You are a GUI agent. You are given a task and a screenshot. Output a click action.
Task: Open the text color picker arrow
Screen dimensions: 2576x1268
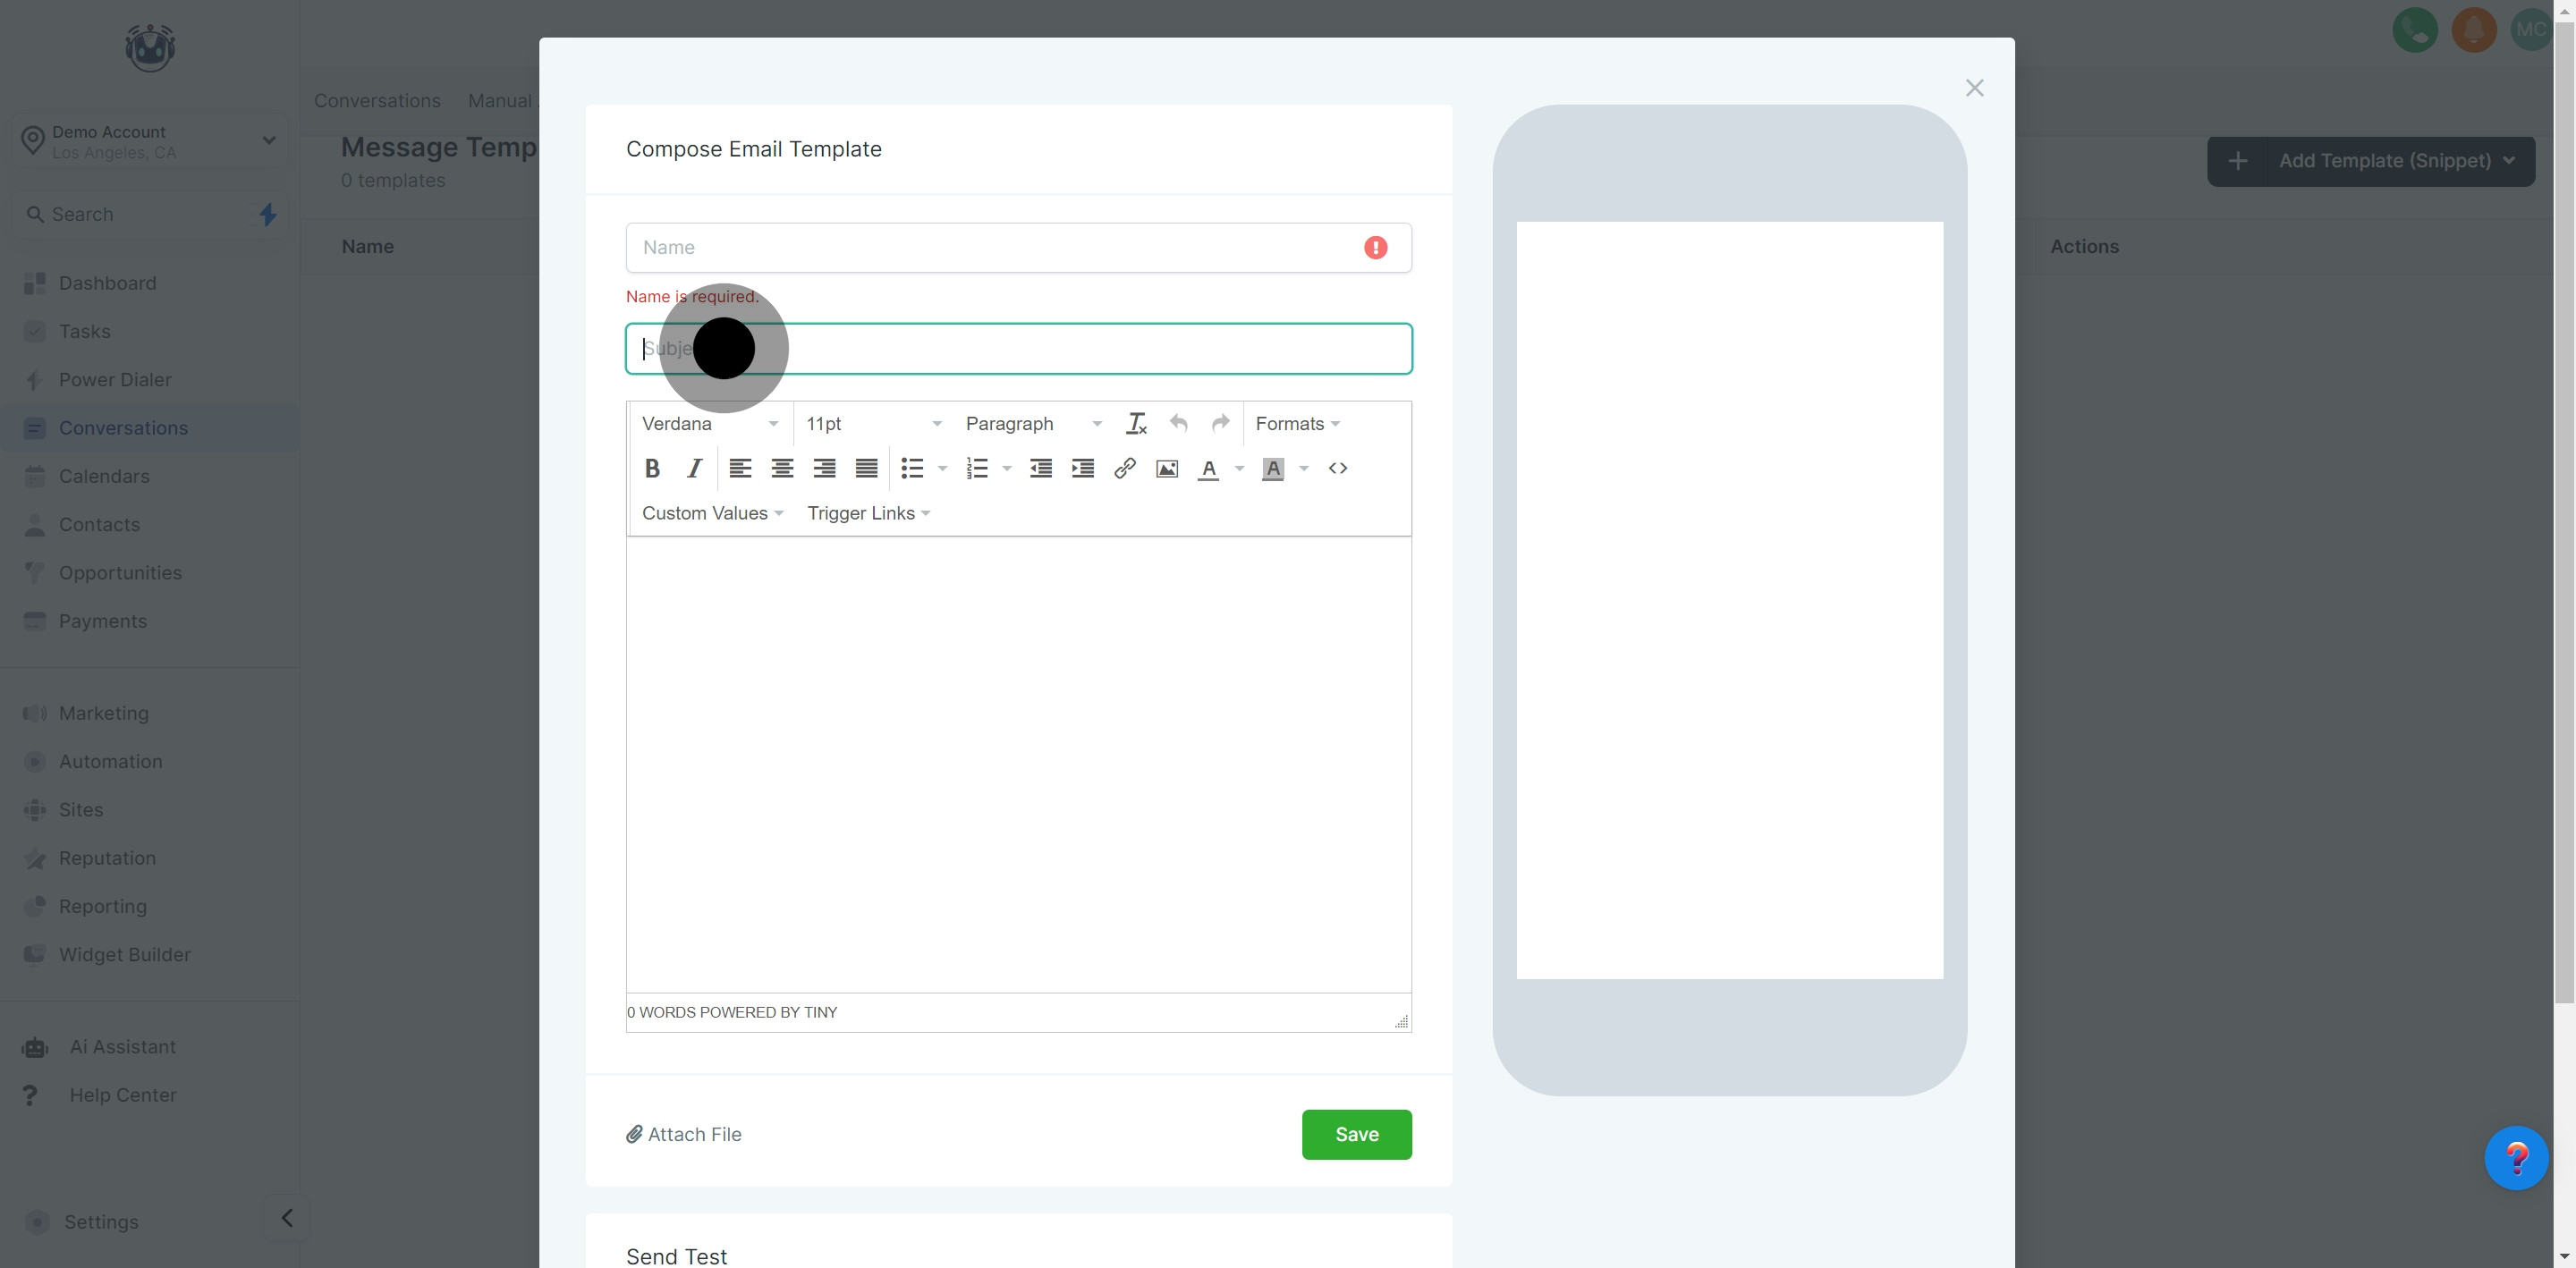point(1239,468)
